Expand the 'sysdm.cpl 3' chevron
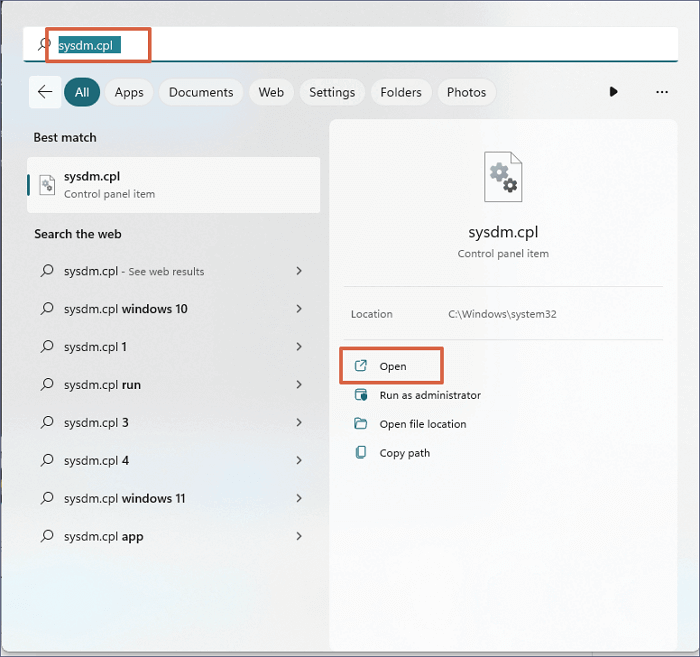The height and width of the screenshot is (657, 700). [299, 423]
